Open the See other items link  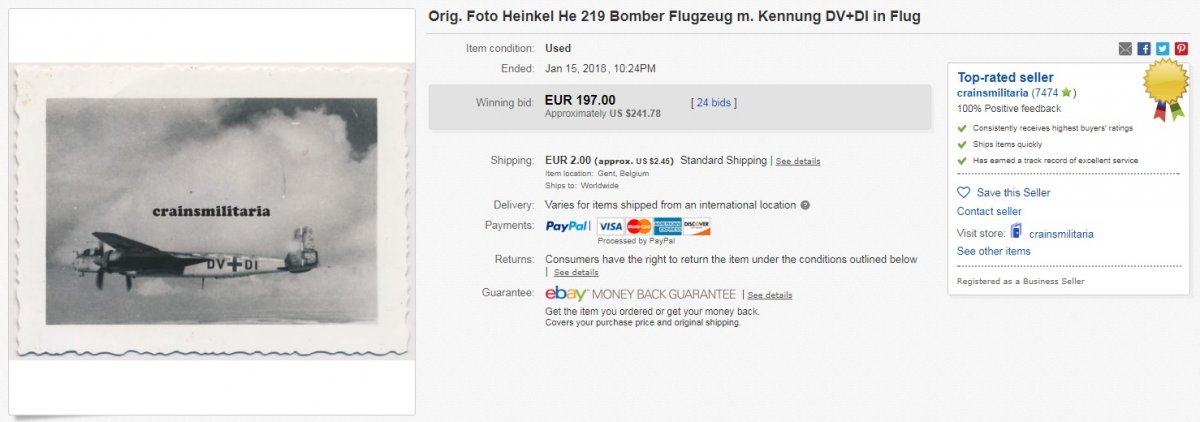[993, 251]
